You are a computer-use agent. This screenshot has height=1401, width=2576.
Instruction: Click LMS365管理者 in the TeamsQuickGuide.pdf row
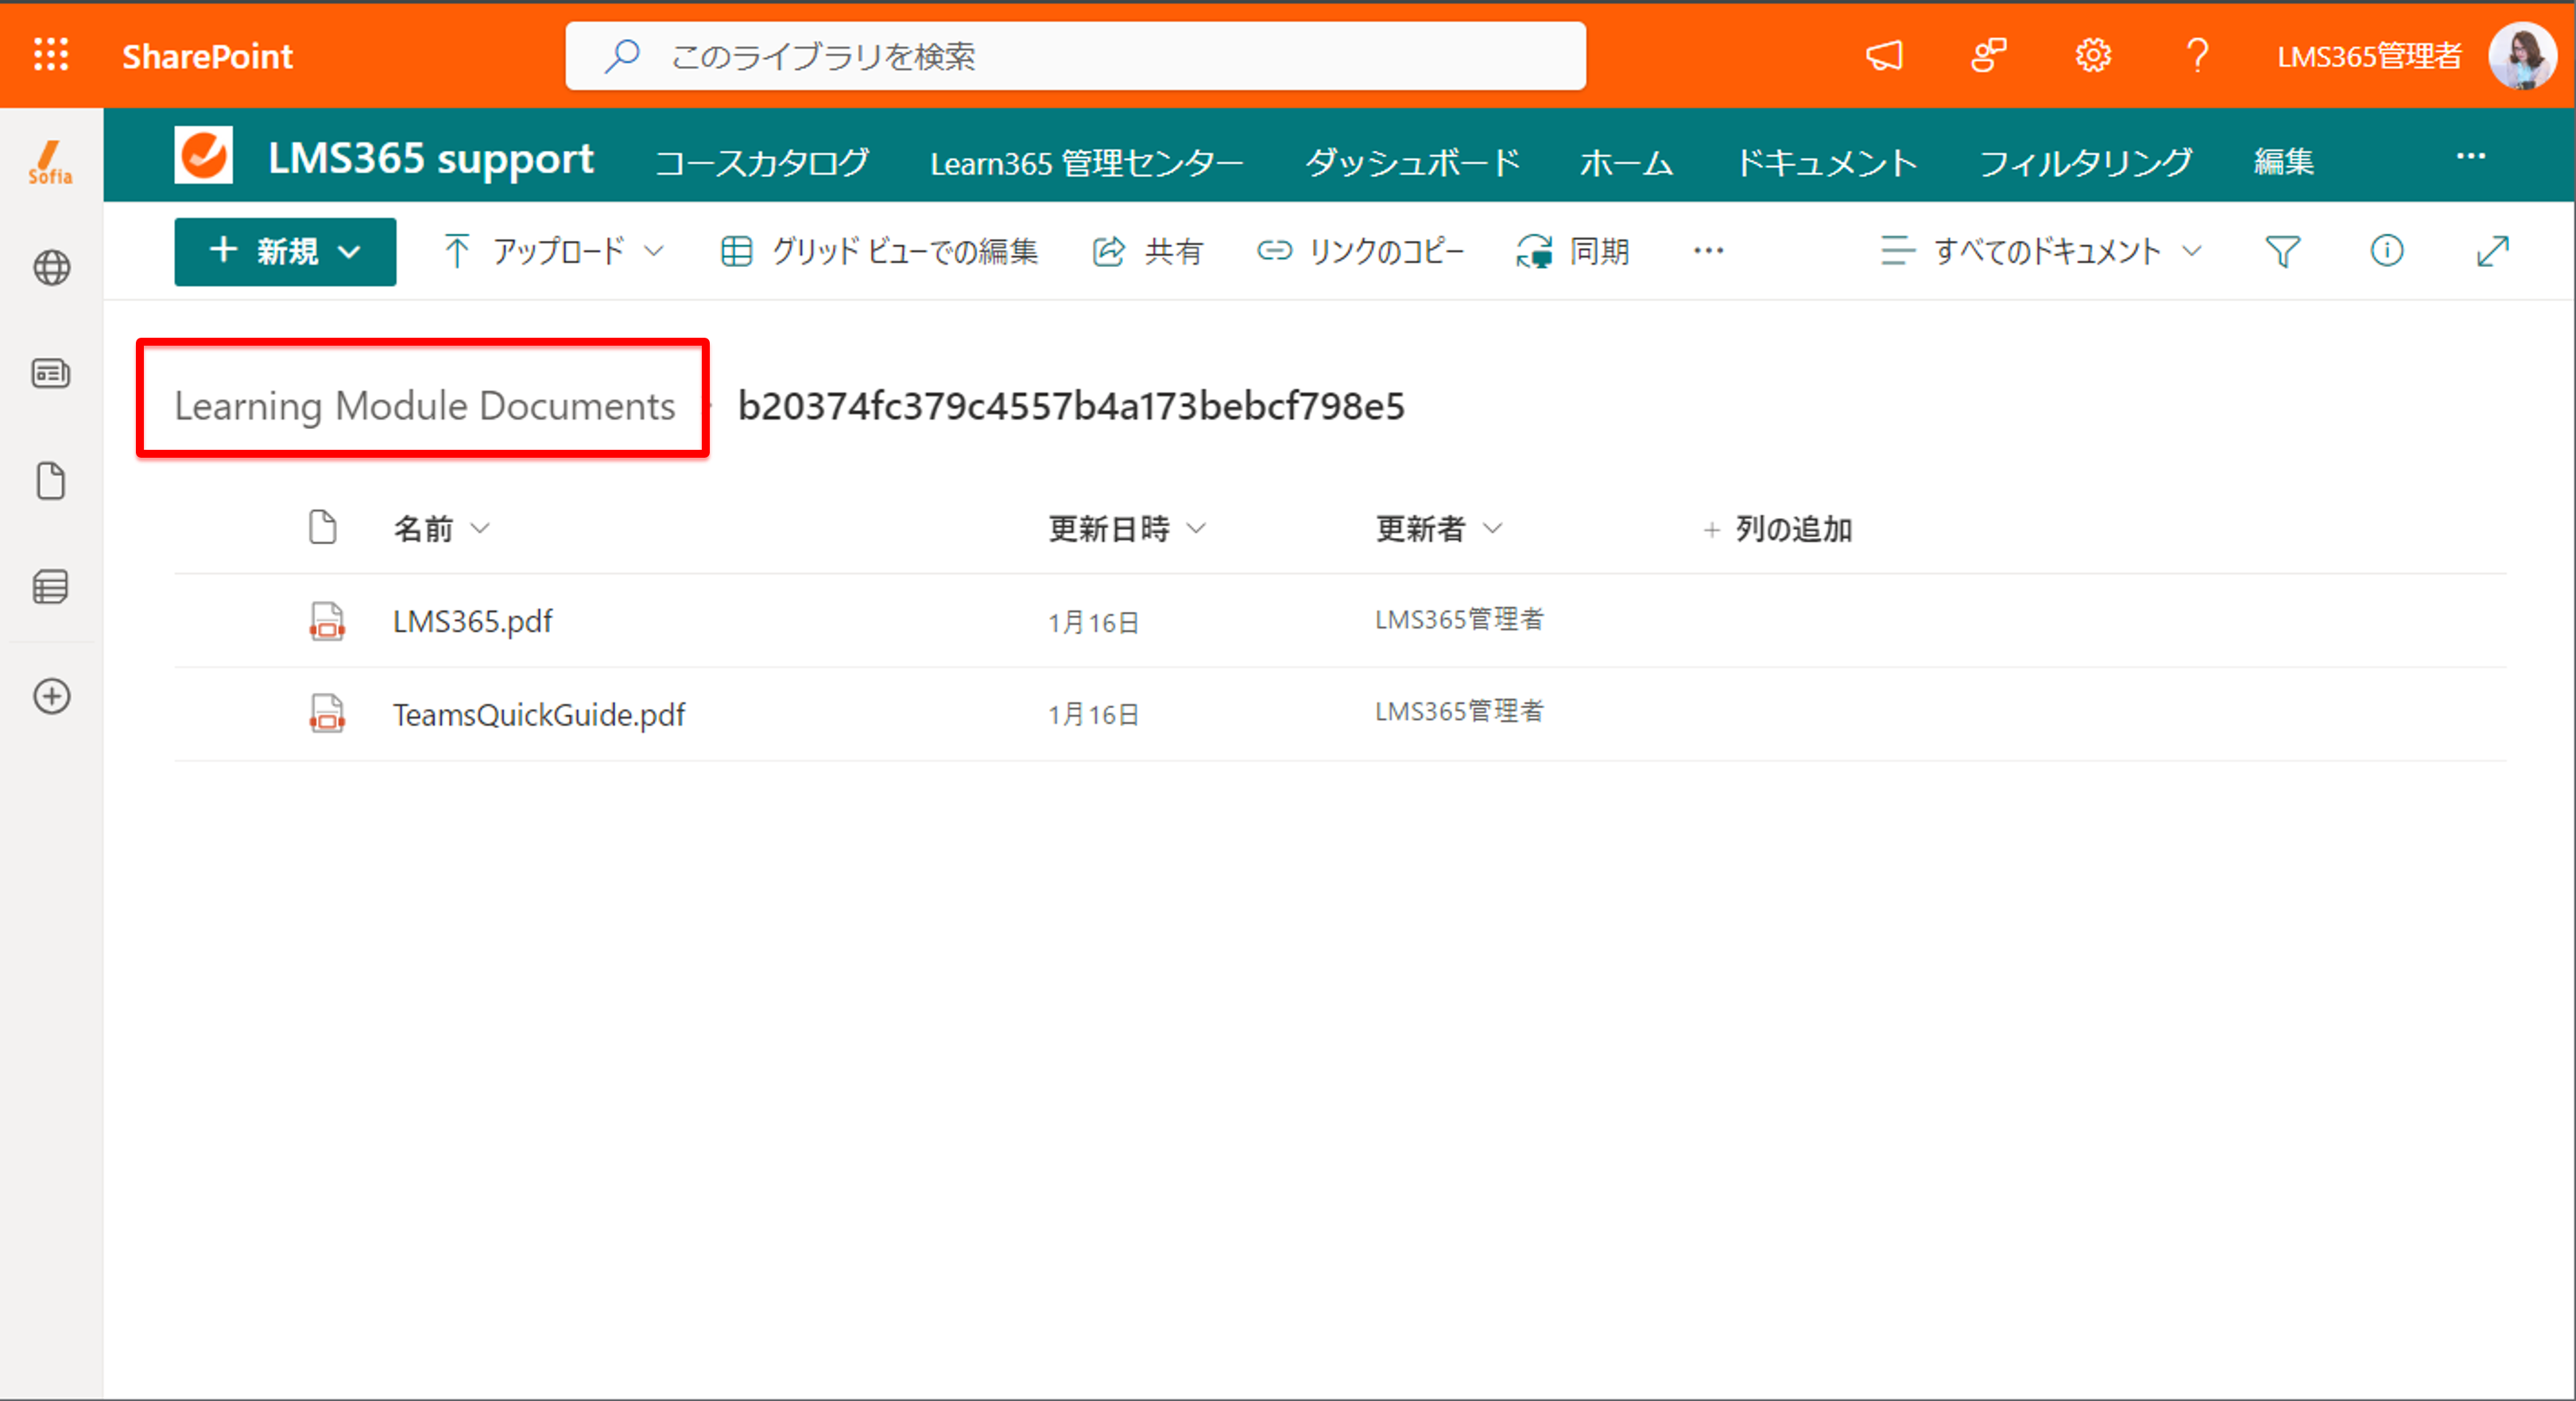tap(1459, 712)
